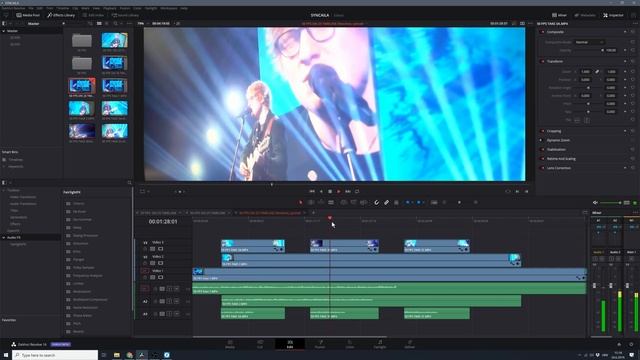Select Audio FX category in Effects Library
Image resolution: width=640 pixels, height=360 pixels.
(x=14, y=237)
